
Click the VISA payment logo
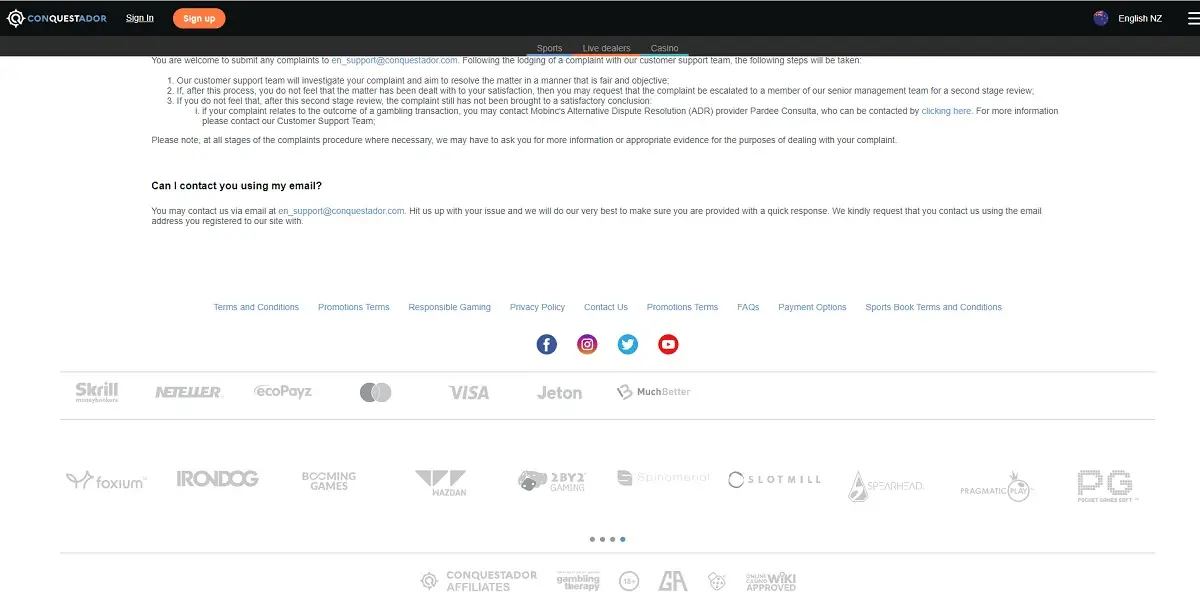click(x=469, y=392)
